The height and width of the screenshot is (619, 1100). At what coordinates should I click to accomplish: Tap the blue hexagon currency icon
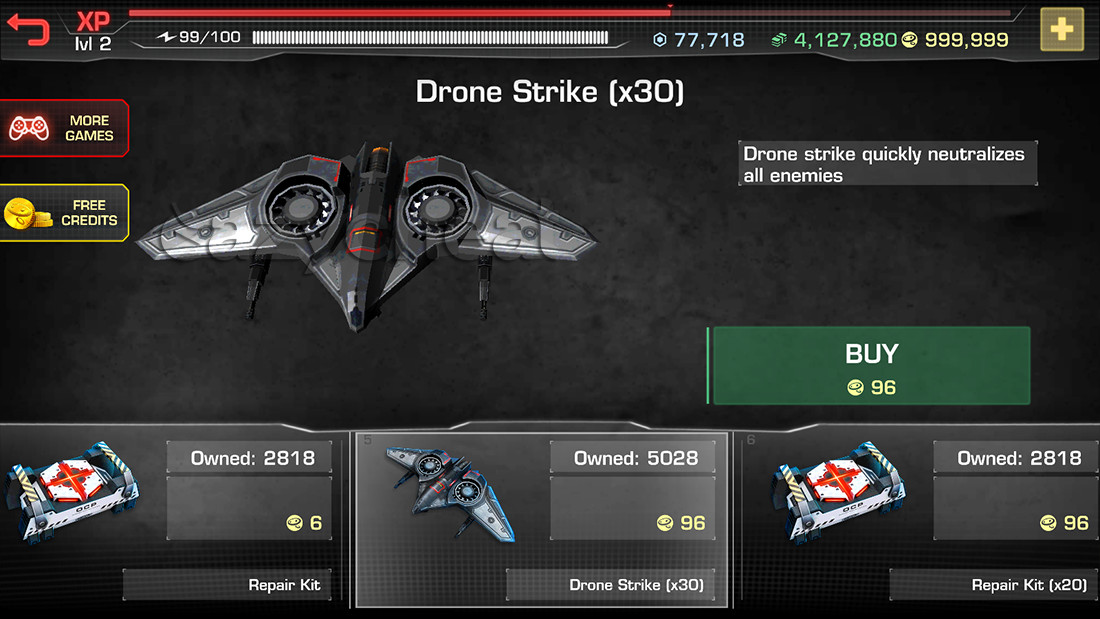click(659, 40)
